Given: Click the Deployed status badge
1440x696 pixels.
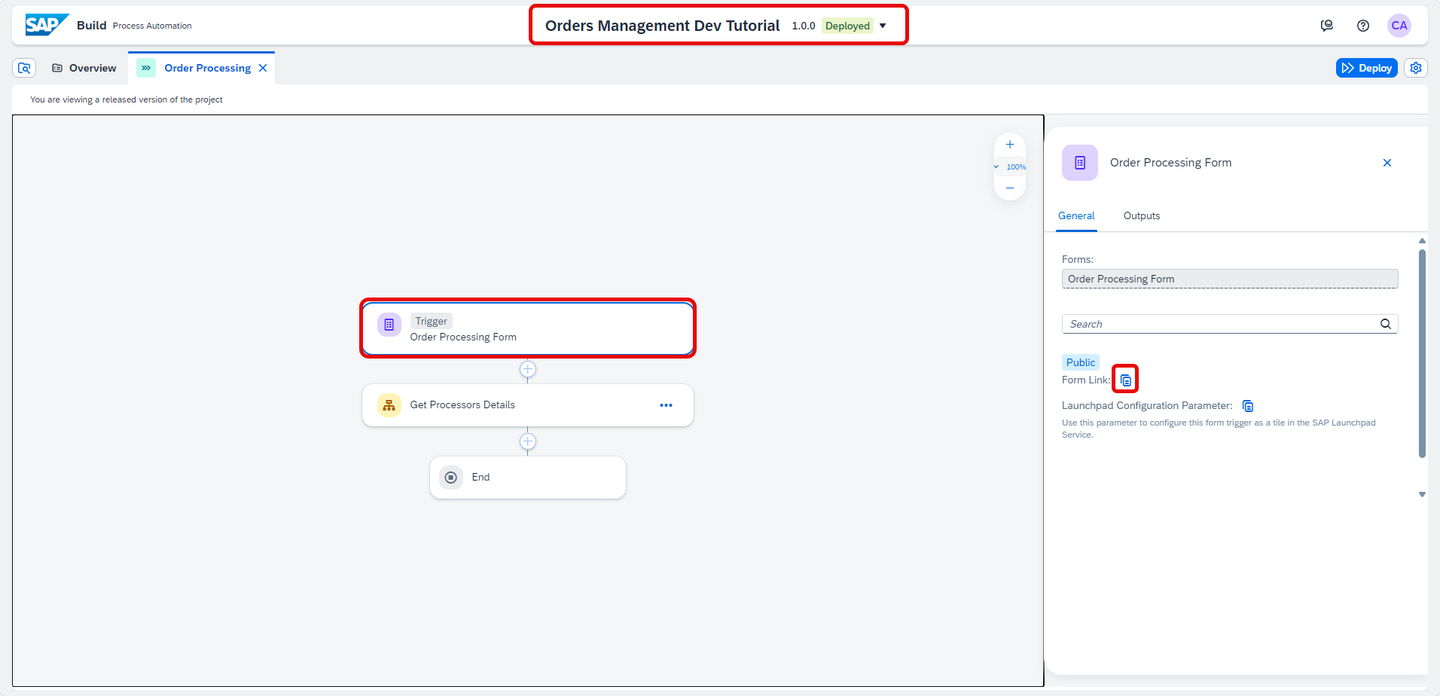Looking at the screenshot, I should point(847,26).
